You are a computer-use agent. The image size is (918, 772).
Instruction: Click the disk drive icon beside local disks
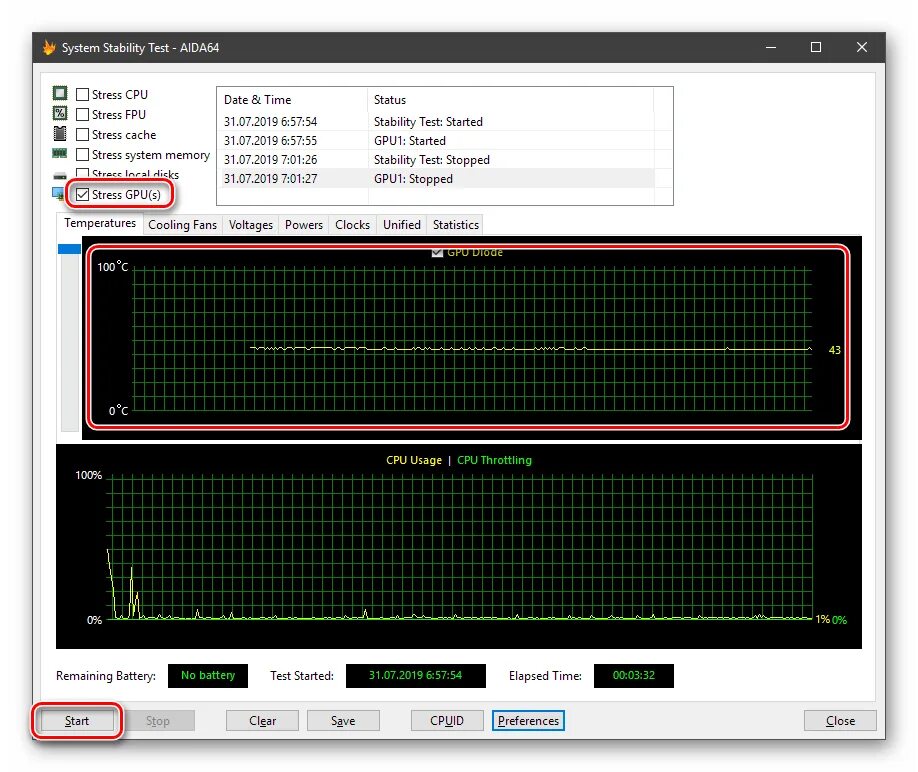coord(60,176)
